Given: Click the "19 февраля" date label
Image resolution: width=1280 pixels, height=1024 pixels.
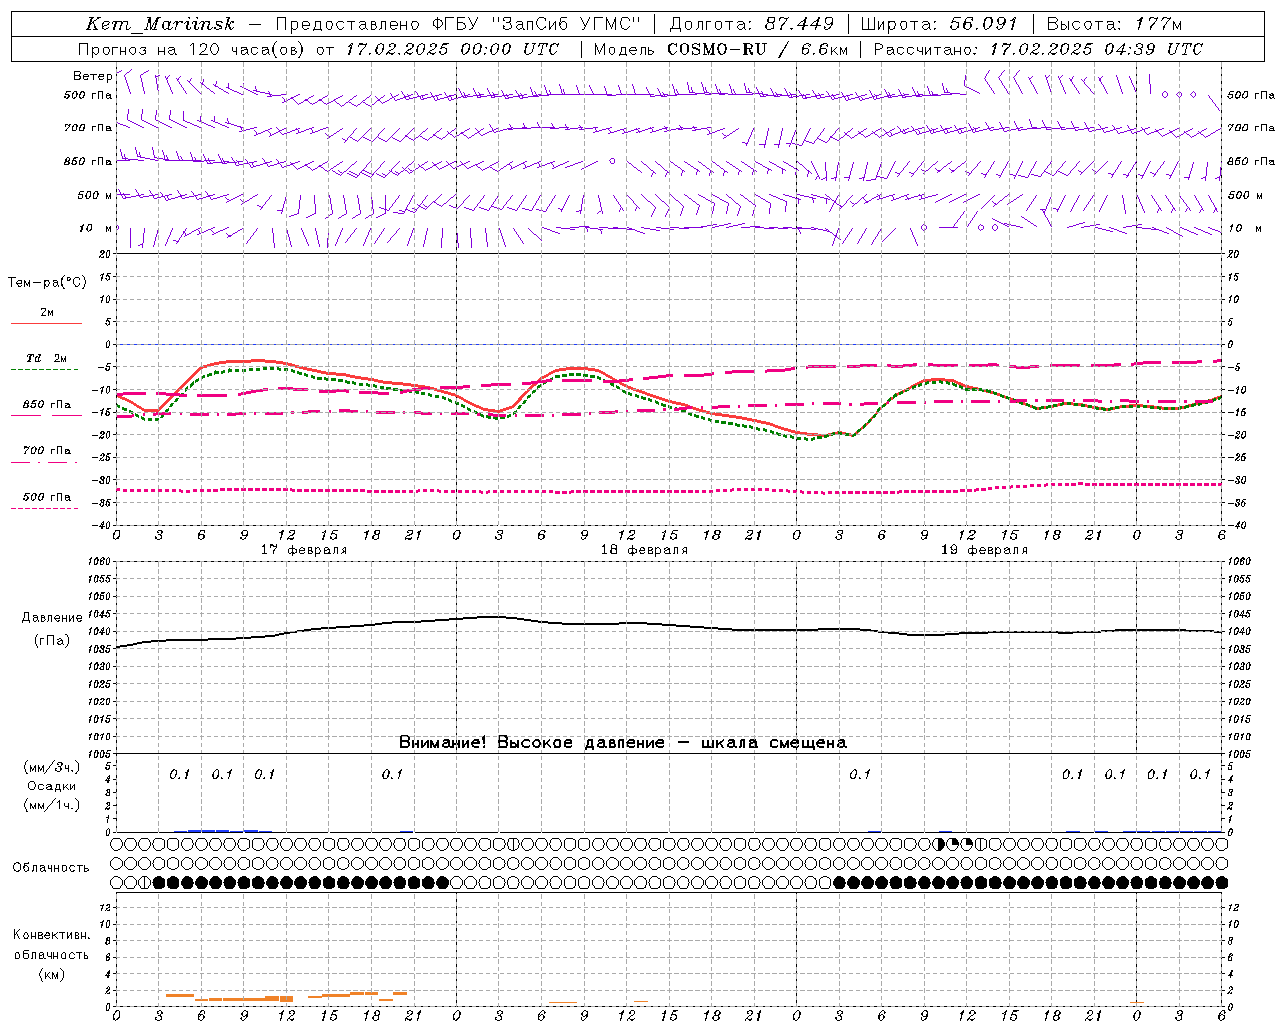Looking at the screenshot, I should click(984, 550).
